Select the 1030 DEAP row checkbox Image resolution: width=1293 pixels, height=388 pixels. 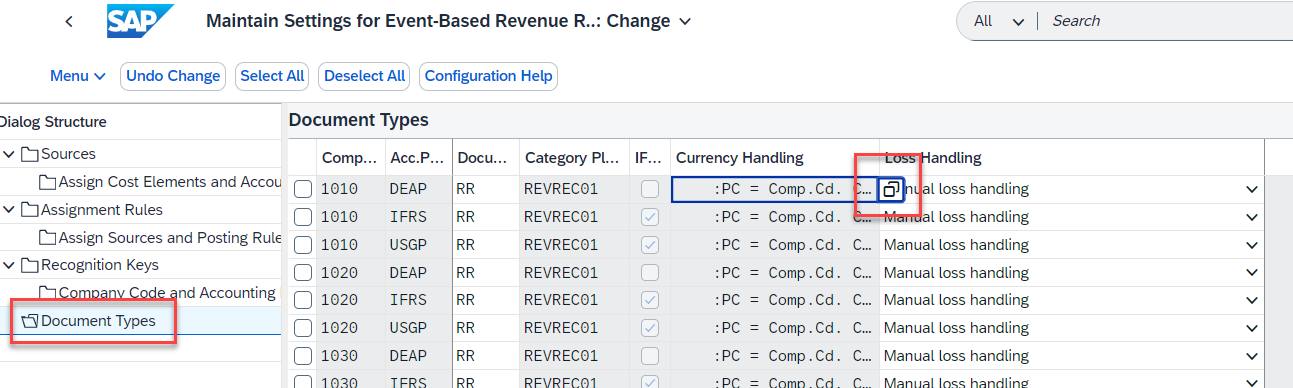tap(303, 357)
